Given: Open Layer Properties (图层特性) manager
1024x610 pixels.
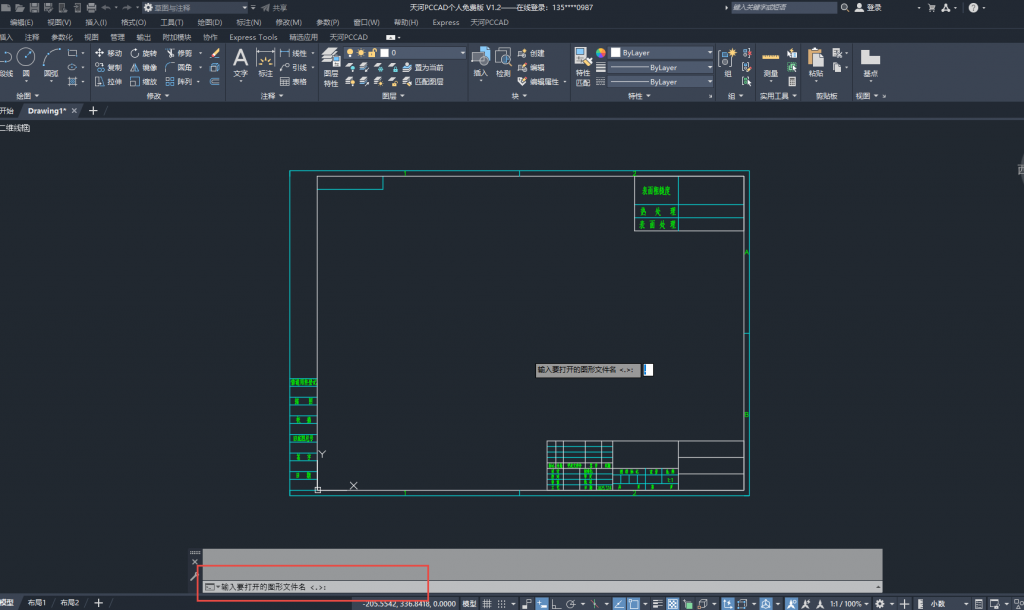Looking at the screenshot, I should click(331, 67).
